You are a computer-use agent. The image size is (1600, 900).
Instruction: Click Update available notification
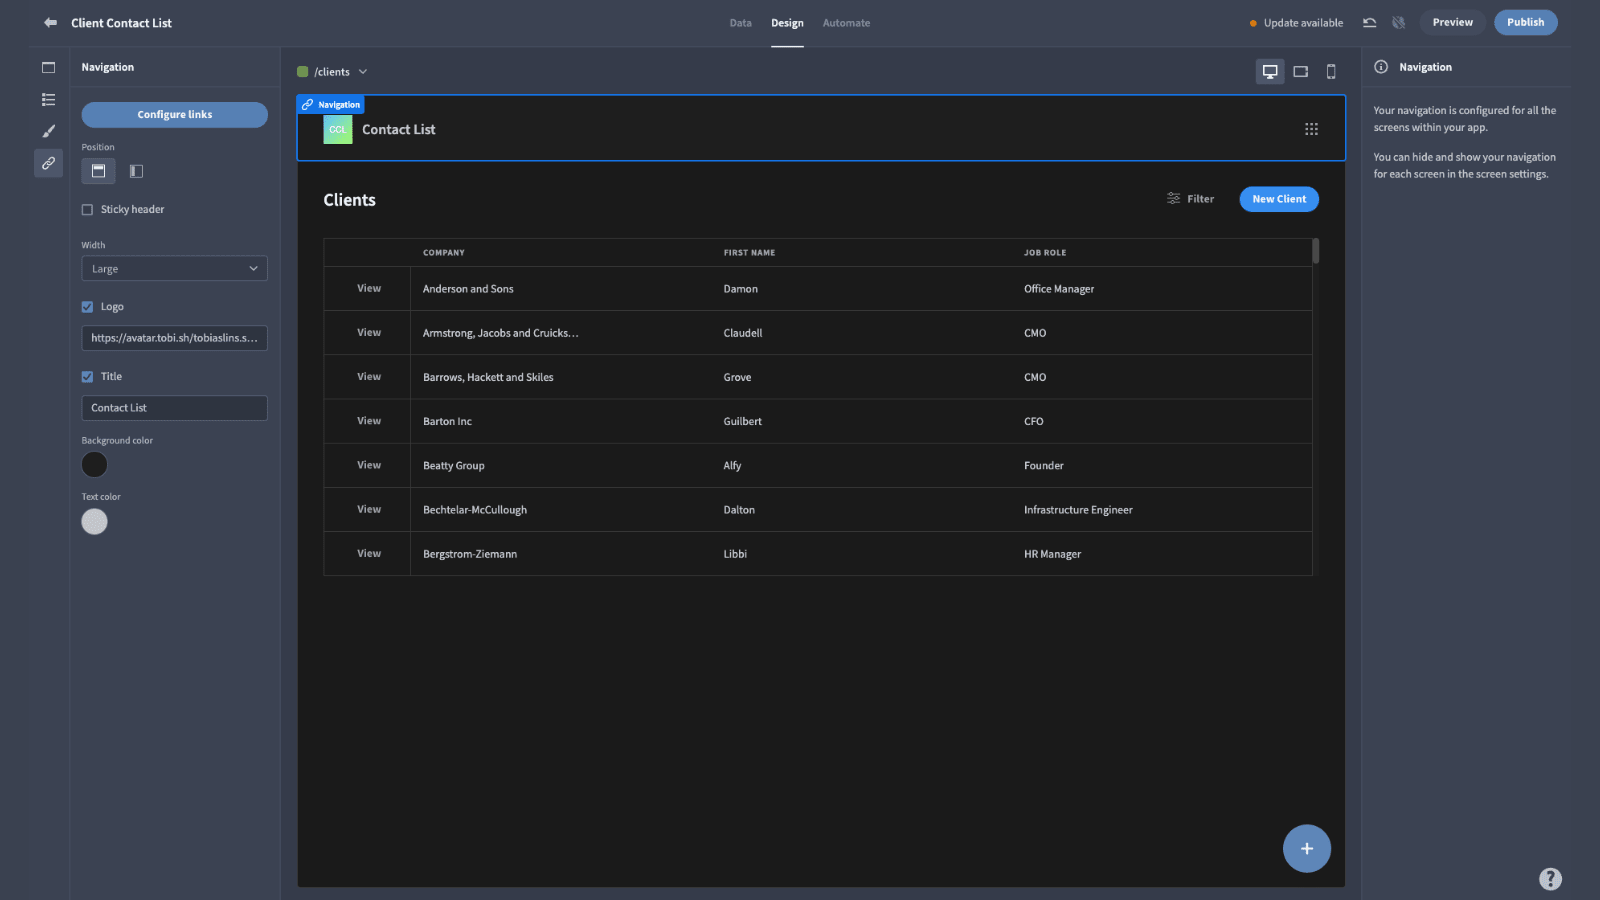coord(1296,23)
